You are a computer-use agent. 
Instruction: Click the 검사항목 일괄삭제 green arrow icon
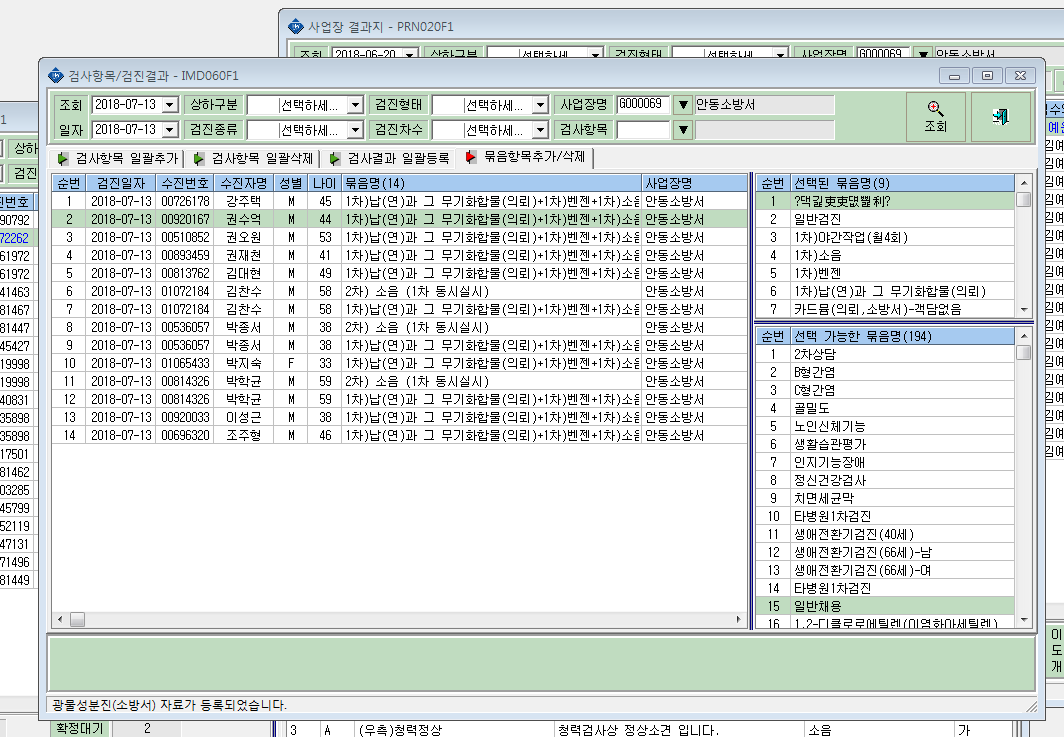click(198, 159)
